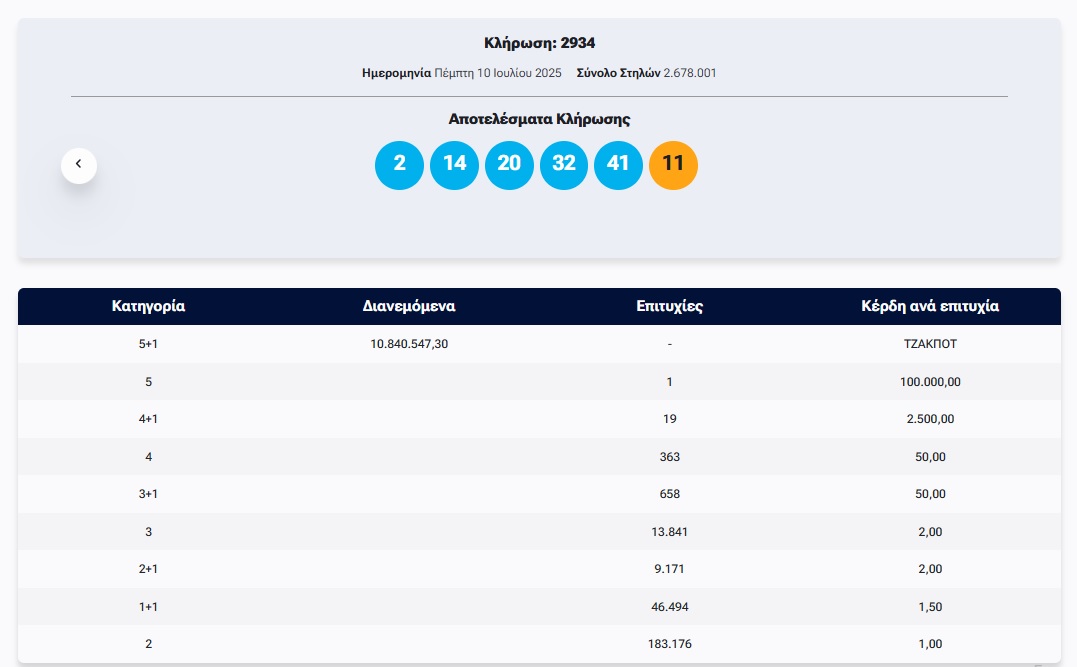The width and height of the screenshot is (1077, 667).
Task: Click the 100.000,00 winnings cell
Action: (x=930, y=382)
